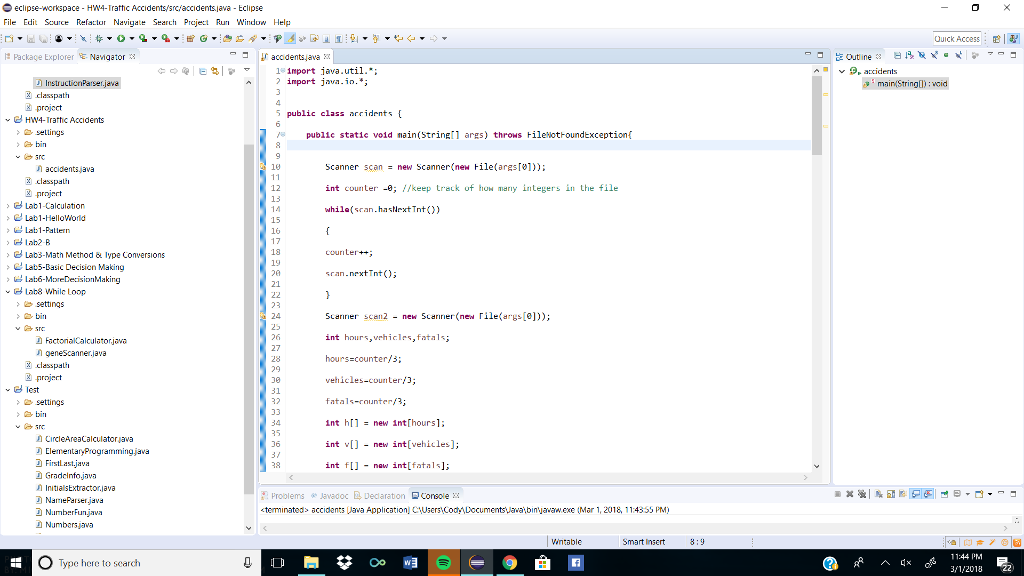Launch Debug mode from the toolbar

click(100, 40)
